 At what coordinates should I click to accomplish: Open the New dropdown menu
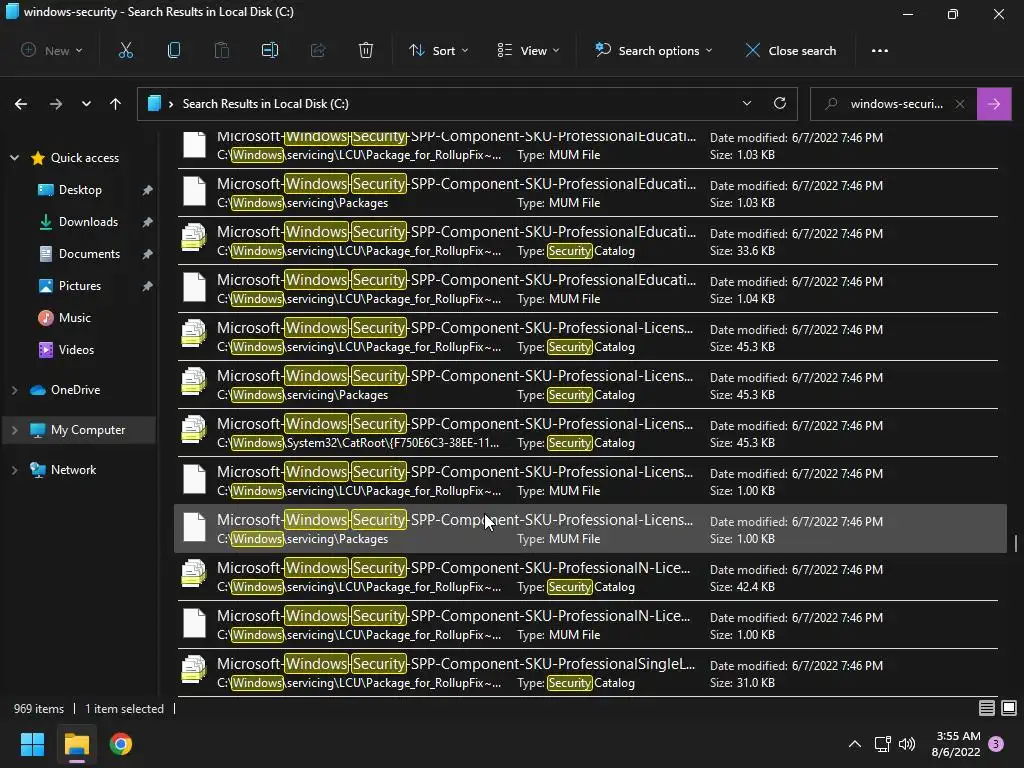coord(52,50)
